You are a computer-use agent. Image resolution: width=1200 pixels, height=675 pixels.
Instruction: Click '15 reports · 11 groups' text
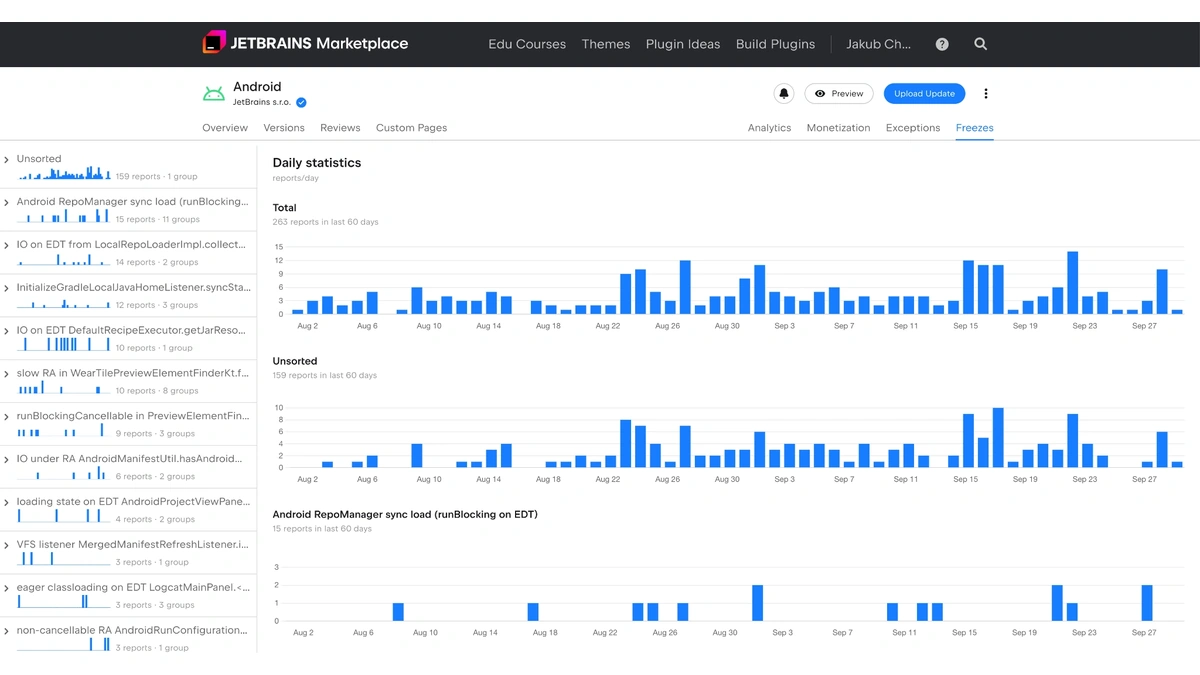point(157,220)
